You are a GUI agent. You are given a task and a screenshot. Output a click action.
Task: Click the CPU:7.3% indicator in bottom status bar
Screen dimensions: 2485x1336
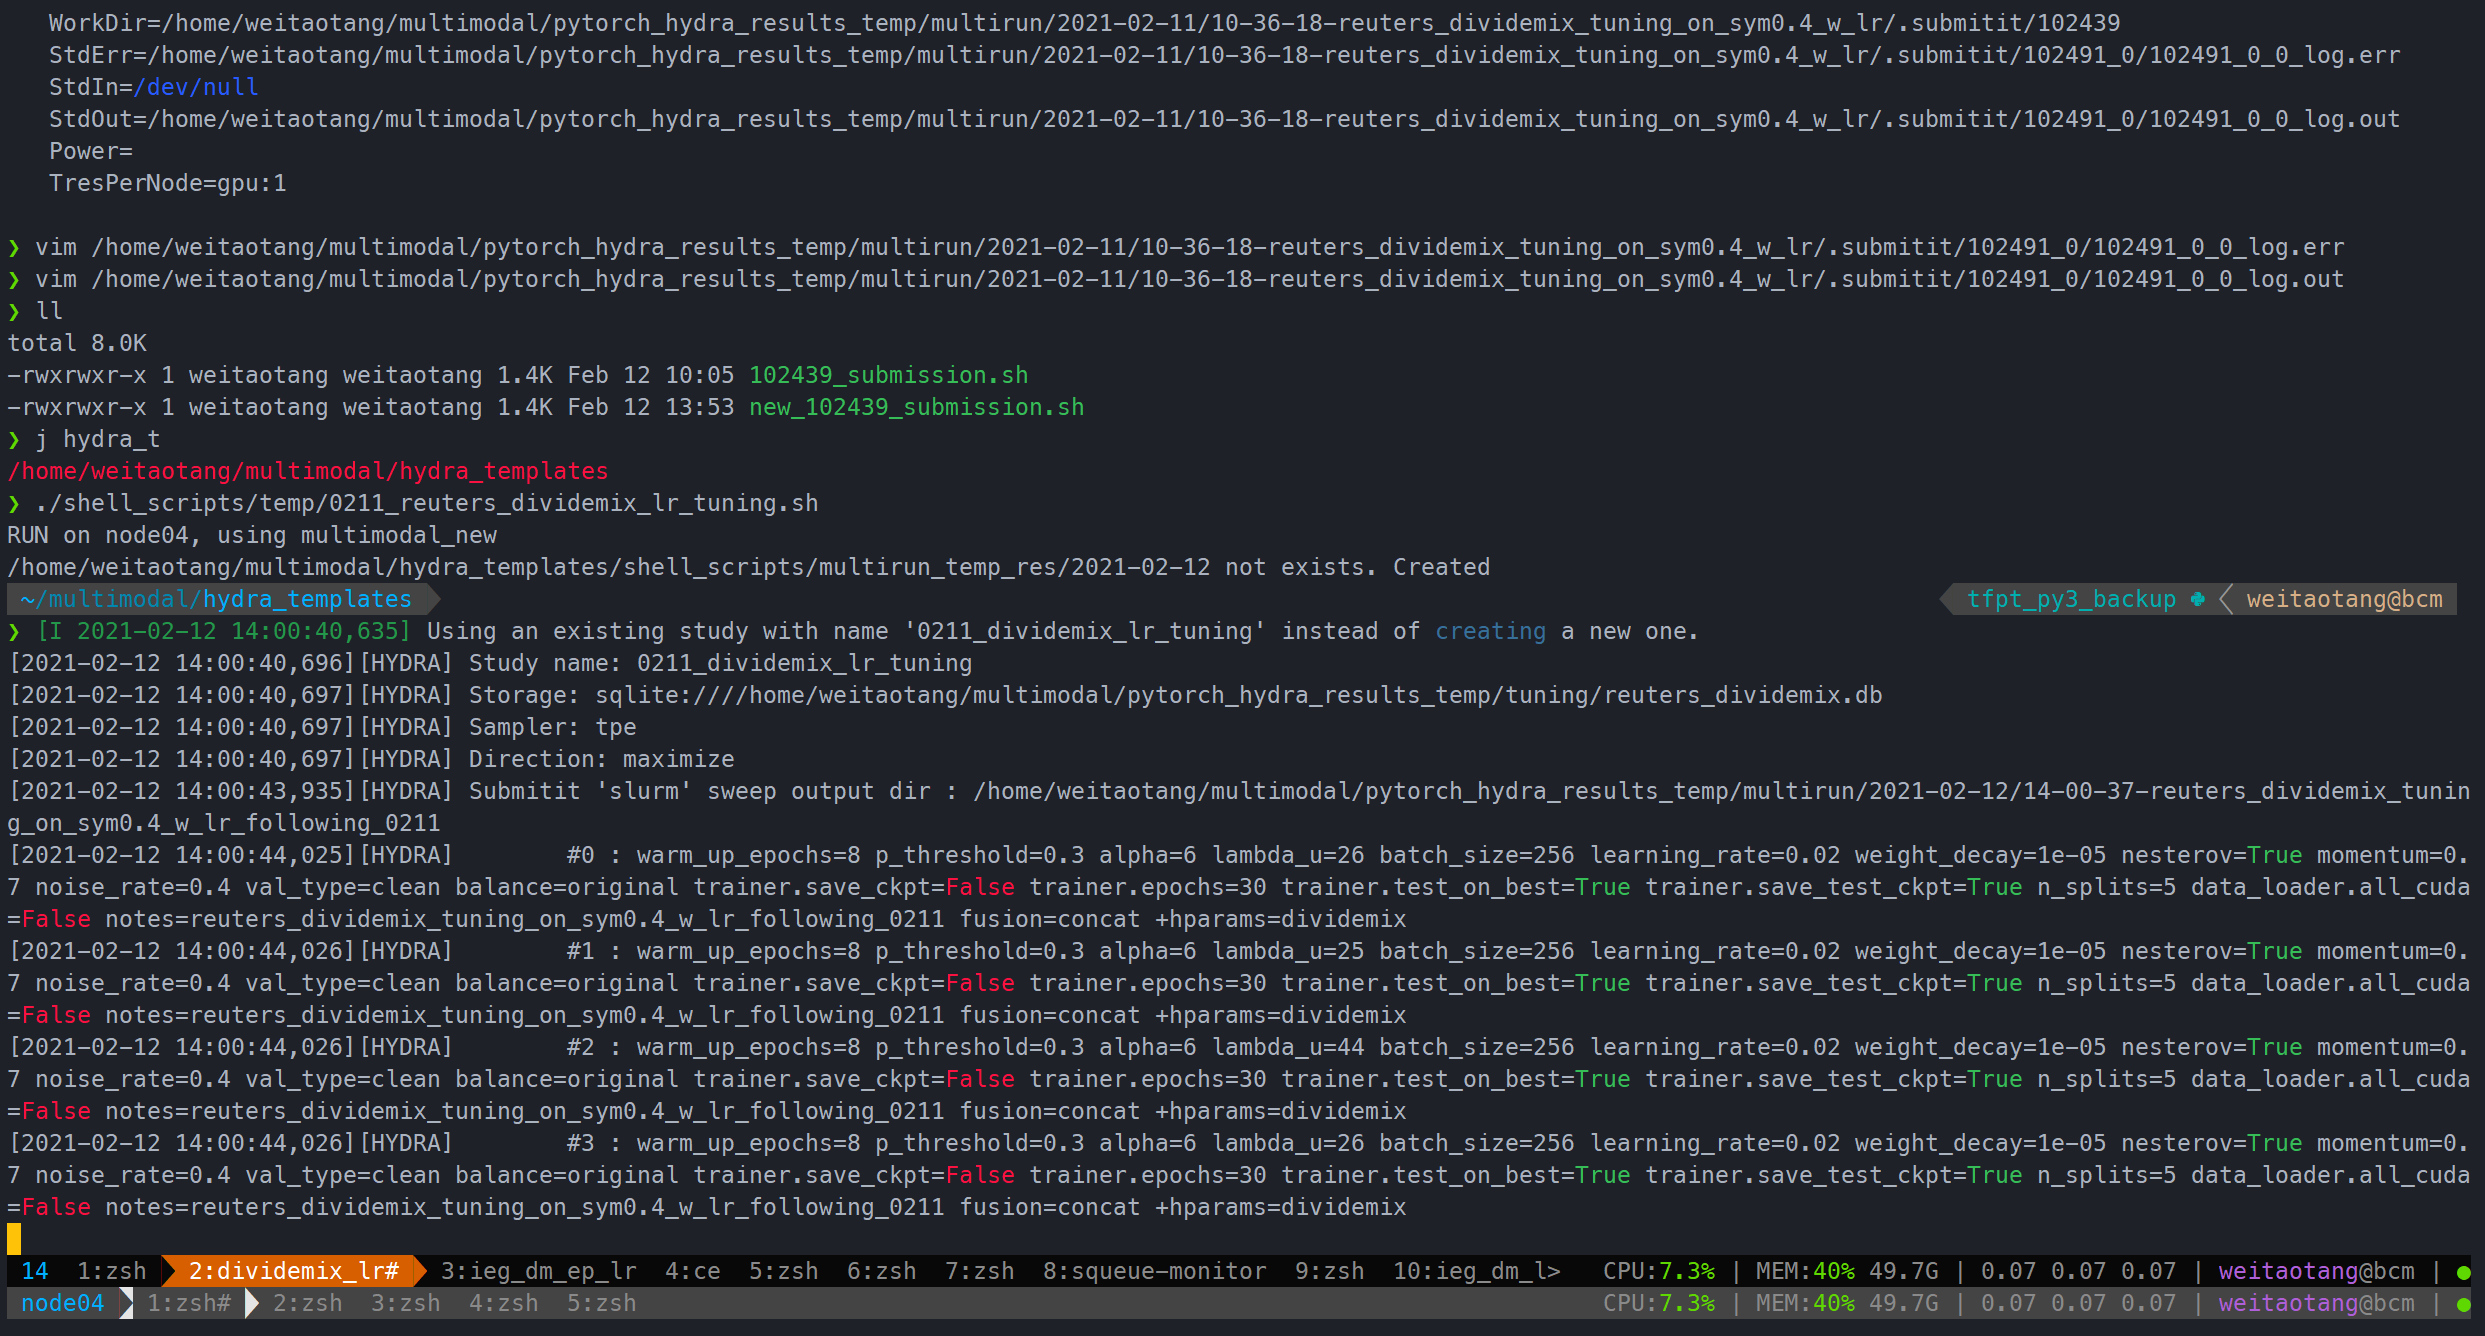tap(1659, 1303)
